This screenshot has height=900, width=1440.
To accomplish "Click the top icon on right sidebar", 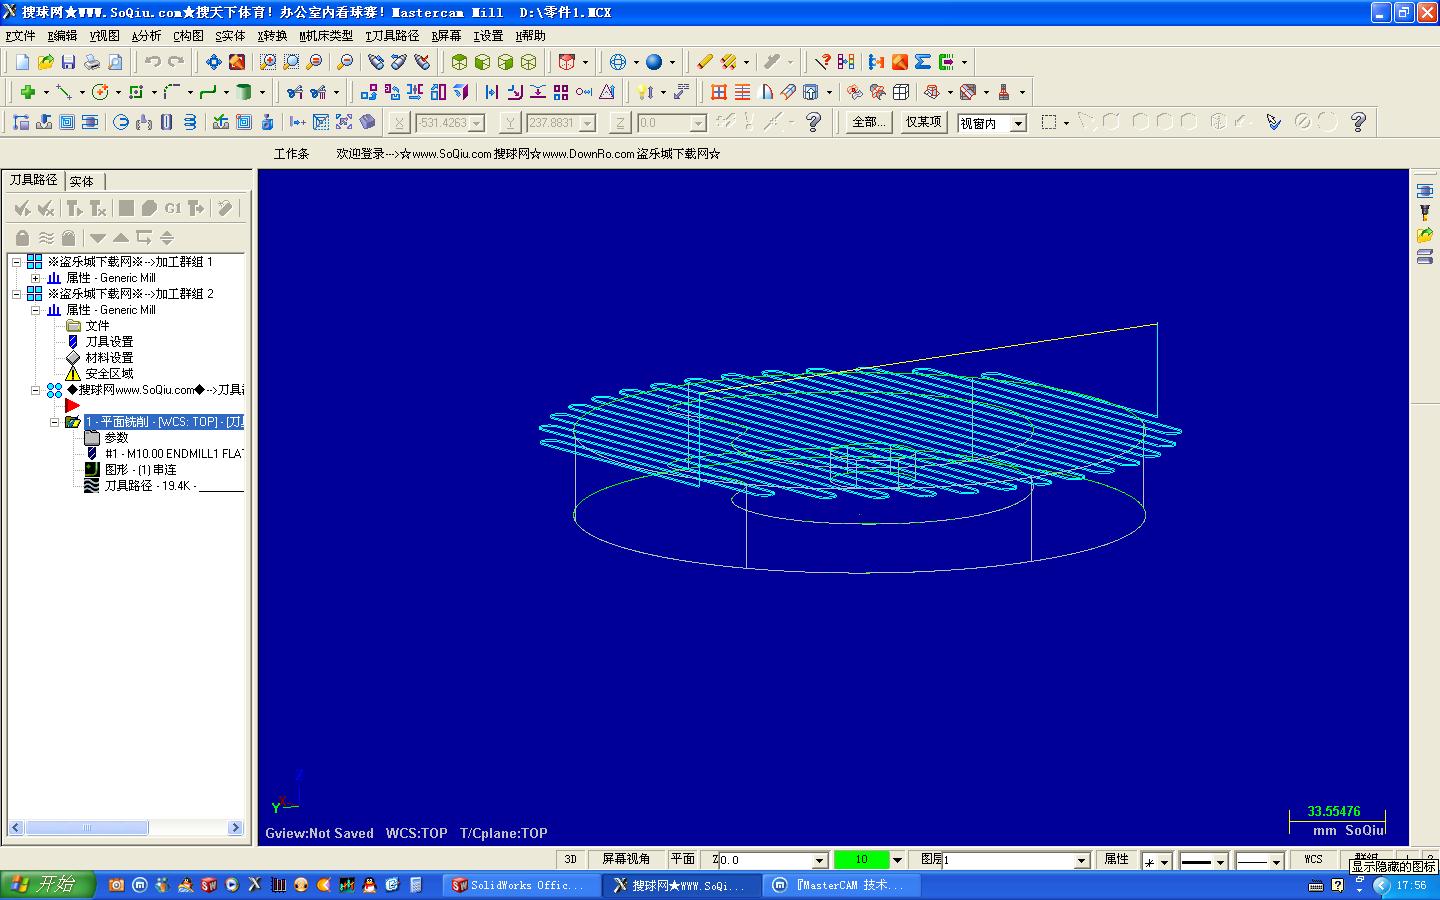I will [1425, 191].
